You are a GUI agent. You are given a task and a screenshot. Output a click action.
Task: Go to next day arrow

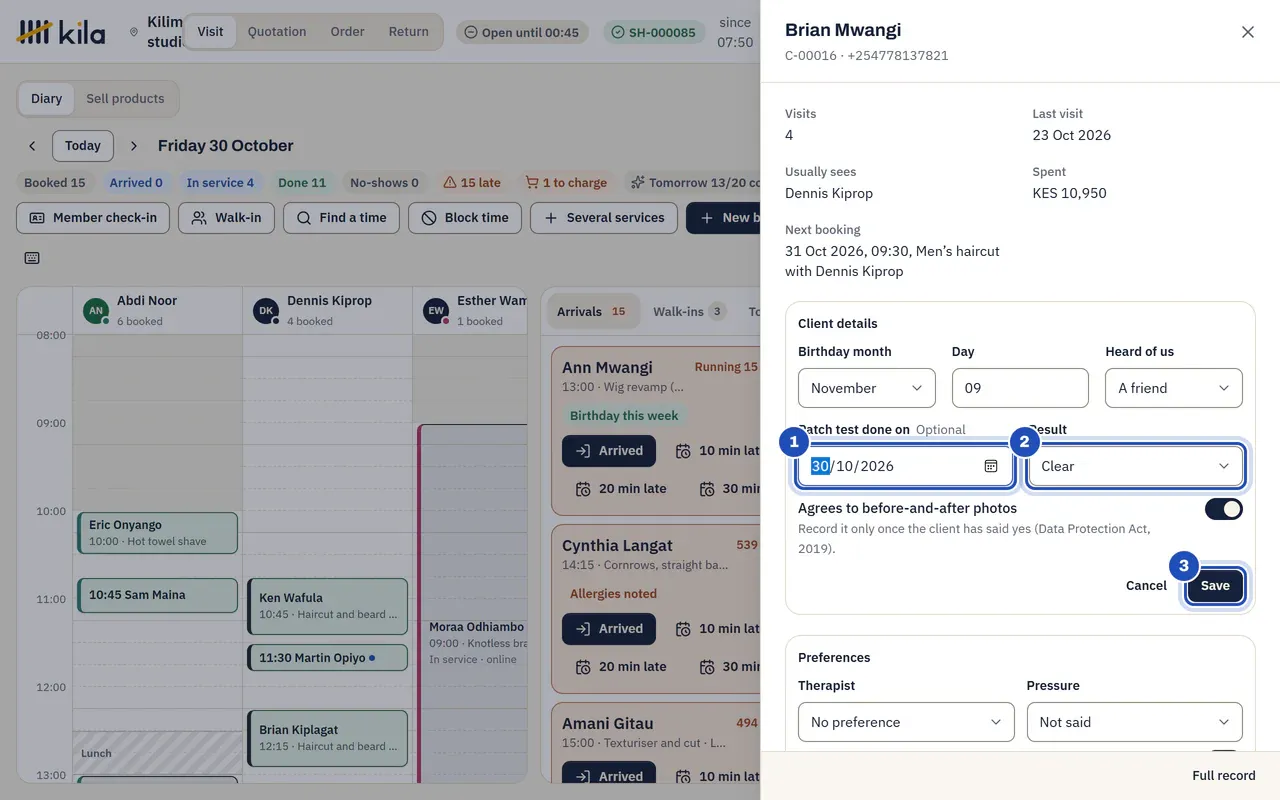(x=134, y=146)
